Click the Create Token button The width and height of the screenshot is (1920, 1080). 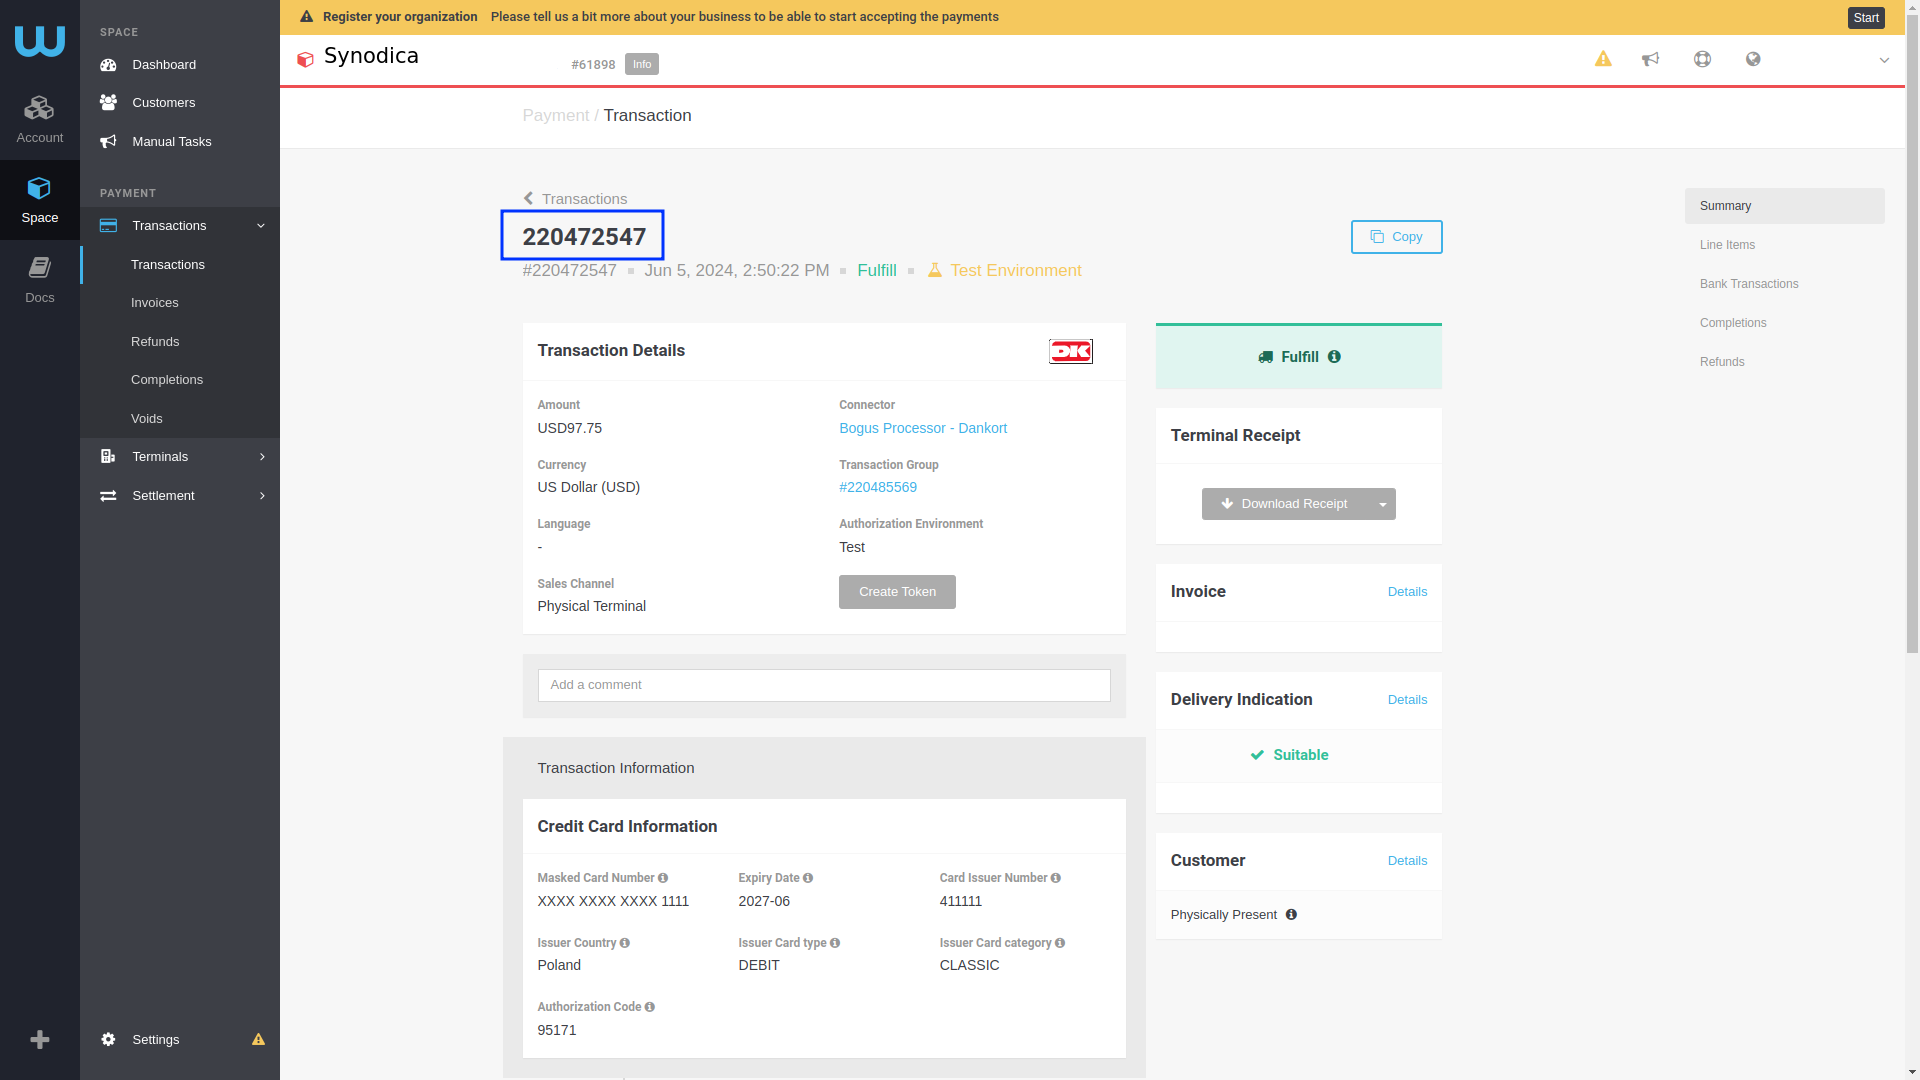[897, 592]
